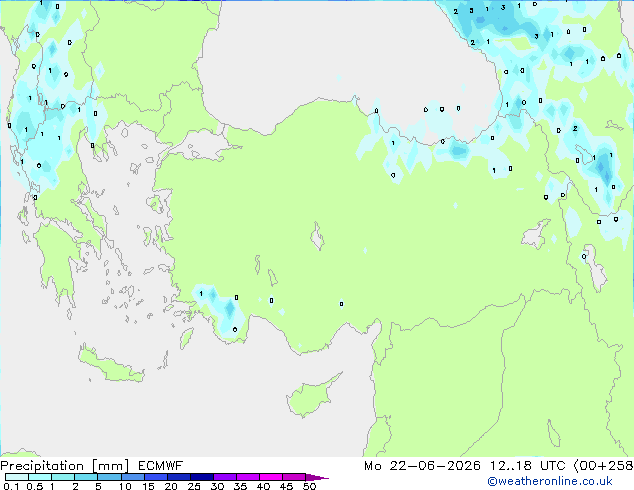Select the 10–15 mm blue legend swatch
The width and height of the screenshot is (634, 490).
(x=133, y=477)
